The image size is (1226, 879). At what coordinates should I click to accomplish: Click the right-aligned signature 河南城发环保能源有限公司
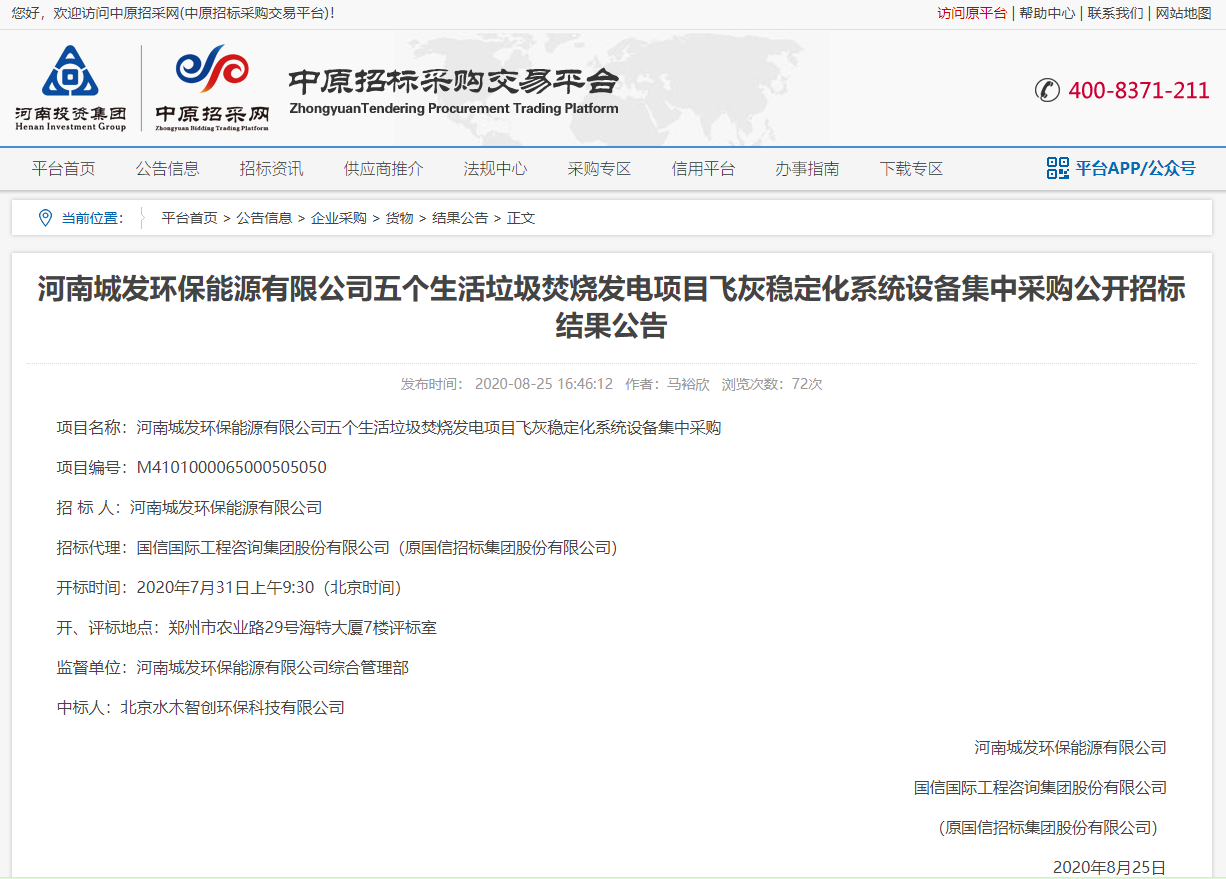[x=1070, y=748]
